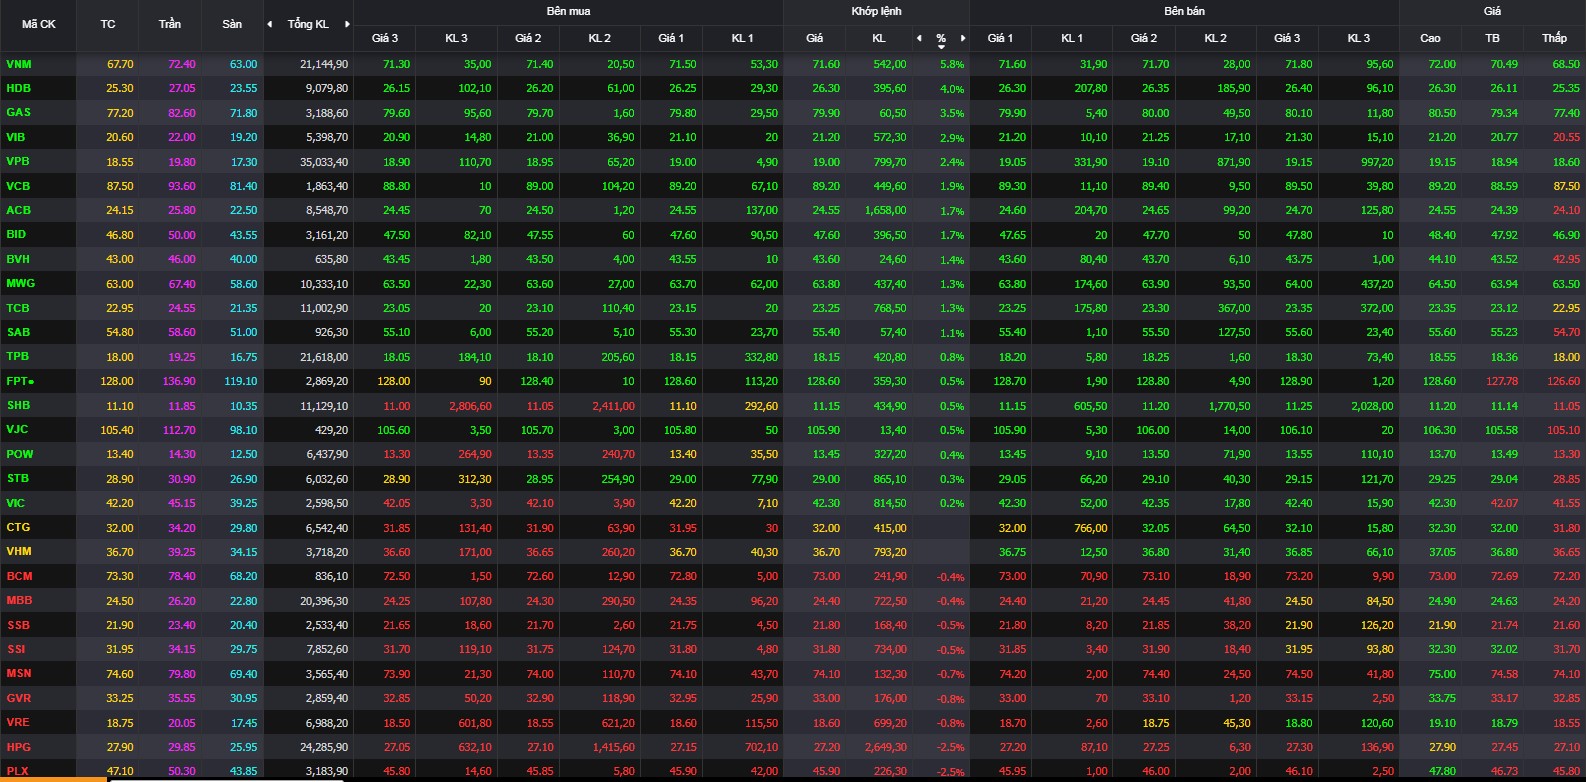The height and width of the screenshot is (782, 1586).
Task: Sort by the % change column header
Action: [x=941, y=38]
